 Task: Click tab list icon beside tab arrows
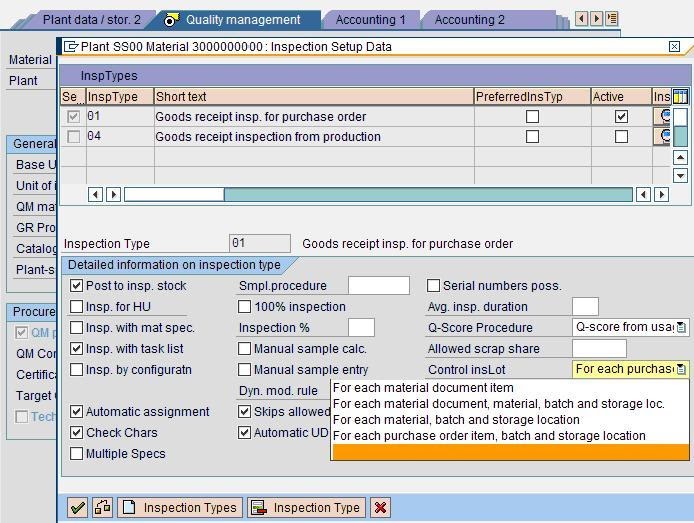[612, 19]
